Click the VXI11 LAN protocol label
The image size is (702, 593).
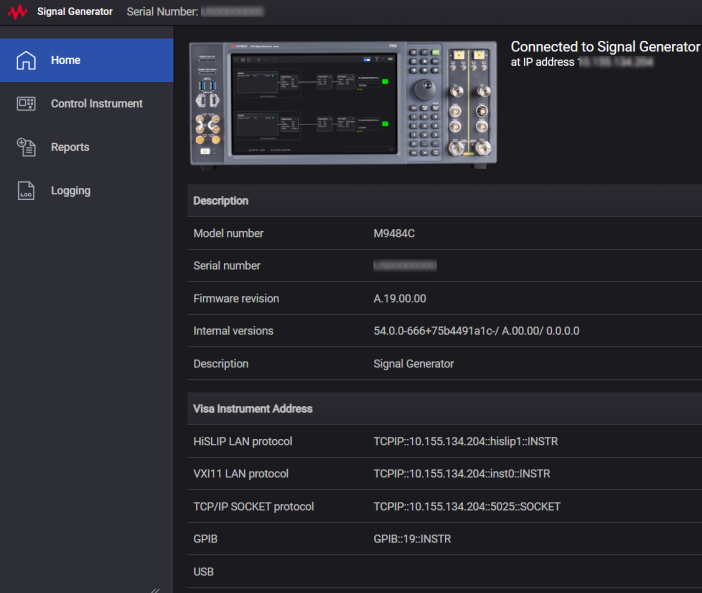click(241, 474)
